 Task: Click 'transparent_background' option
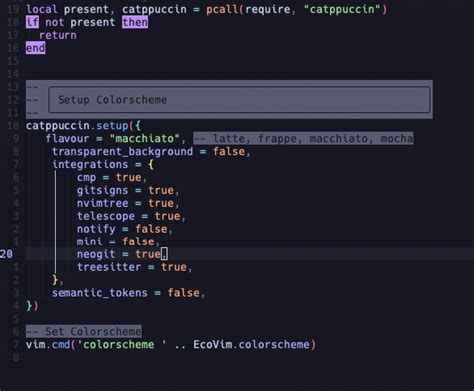[x=122, y=152]
